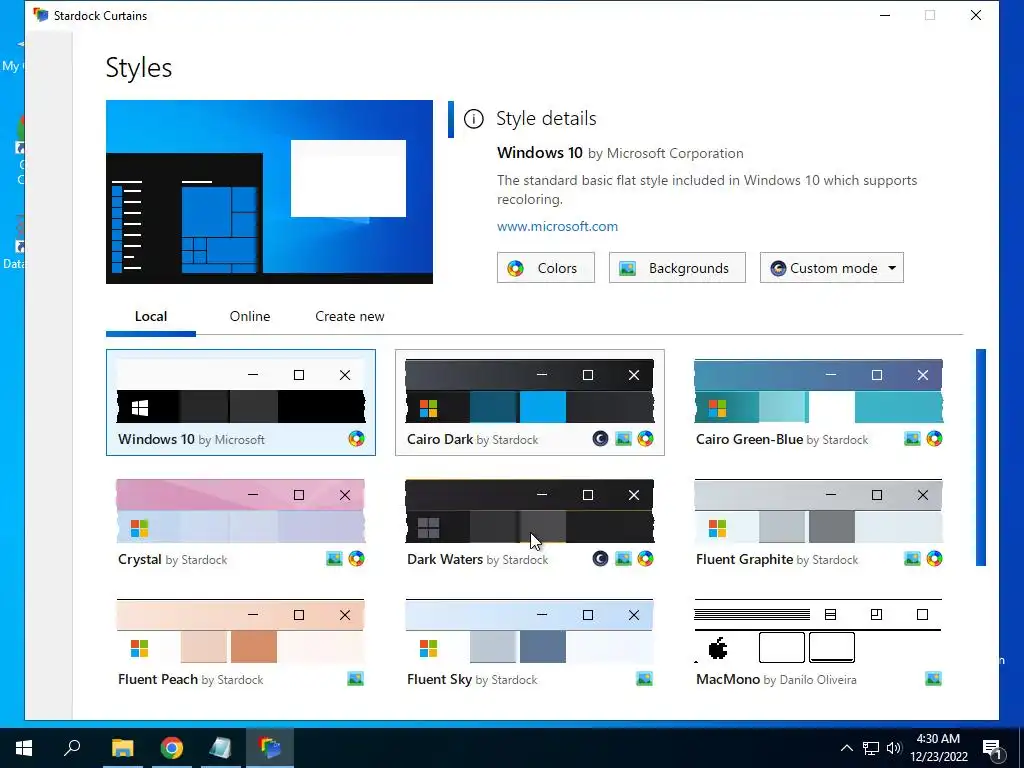Switch to the Local tab
1024x768 pixels.
151,316
